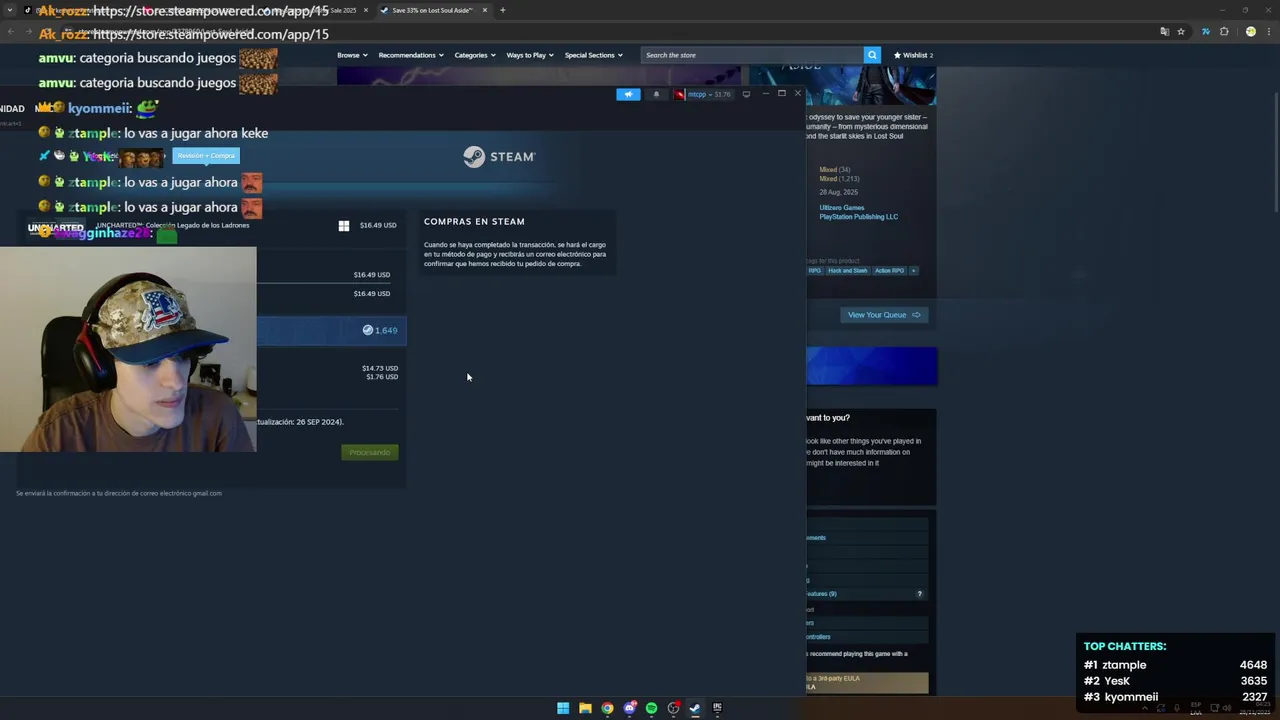Click the 28 Aug, 2025 release date
The width and height of the screenshot is (1280, 720).
[839, 192]
